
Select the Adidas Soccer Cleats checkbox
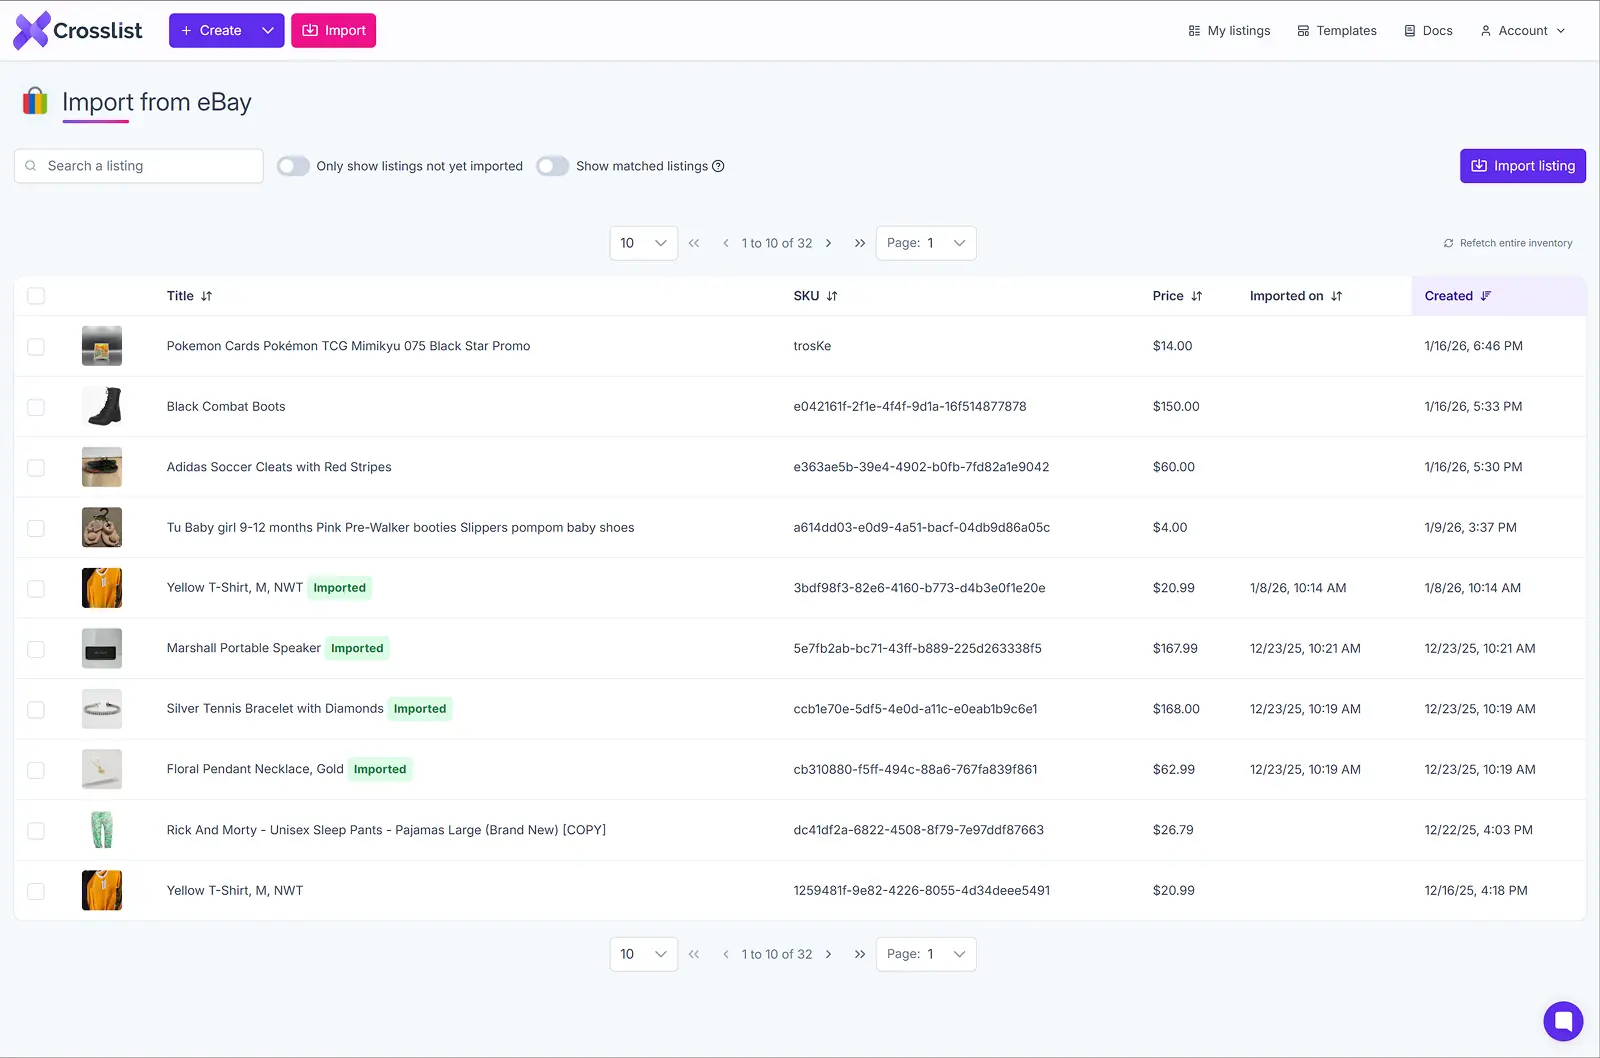pos(36,468)
